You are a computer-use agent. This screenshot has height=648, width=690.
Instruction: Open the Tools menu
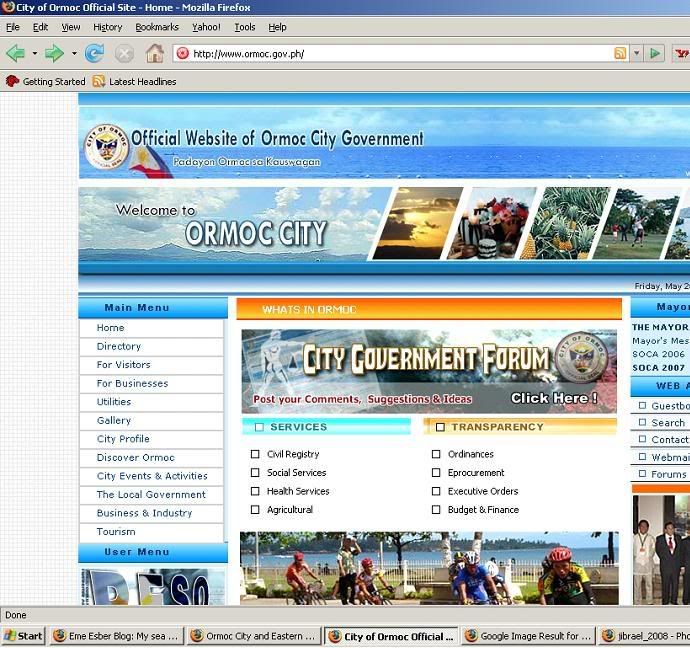coord(244,27)
